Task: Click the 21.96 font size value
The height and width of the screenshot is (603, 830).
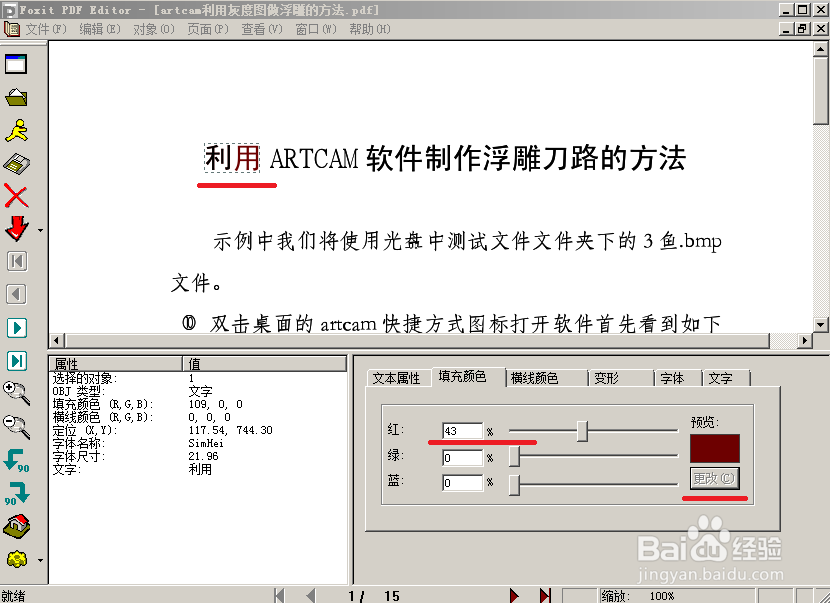Action: point(203,456)
